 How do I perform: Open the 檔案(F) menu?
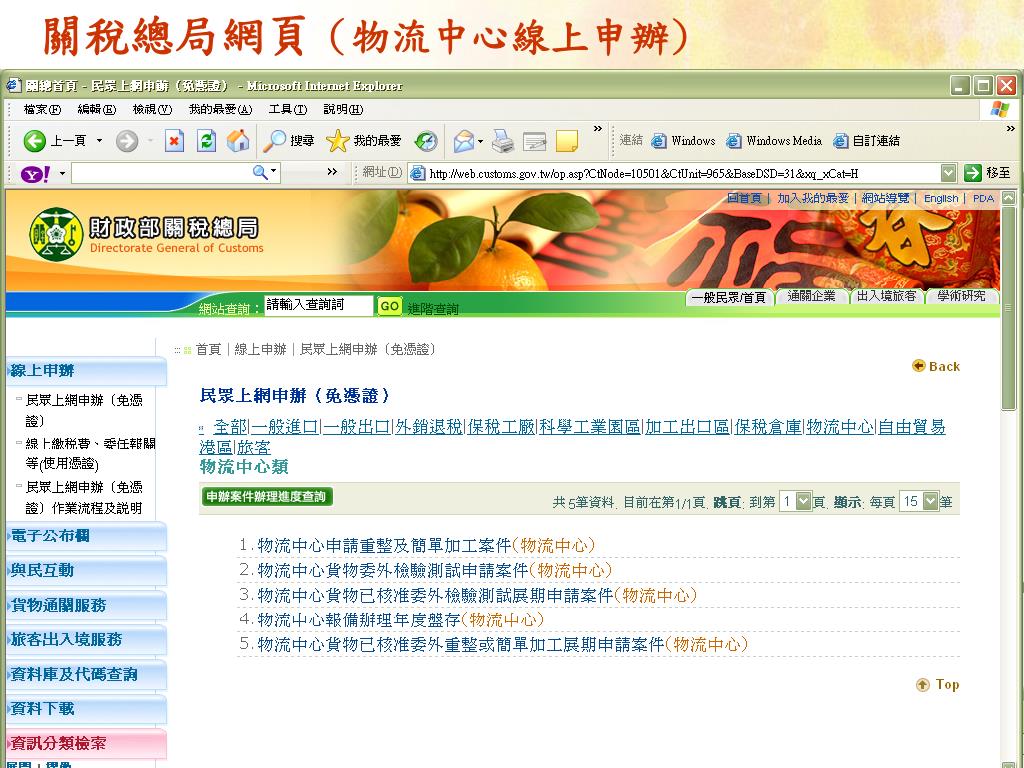point(42,109)
